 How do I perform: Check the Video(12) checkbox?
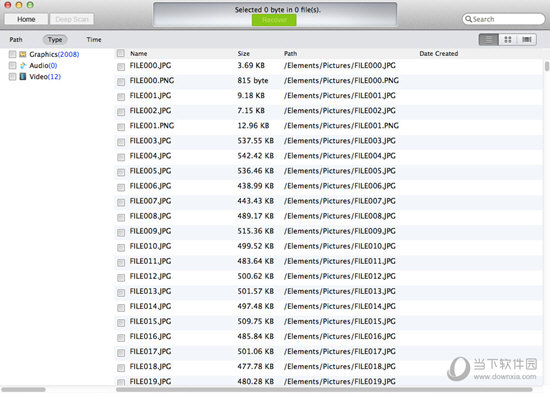click(13, 76)
